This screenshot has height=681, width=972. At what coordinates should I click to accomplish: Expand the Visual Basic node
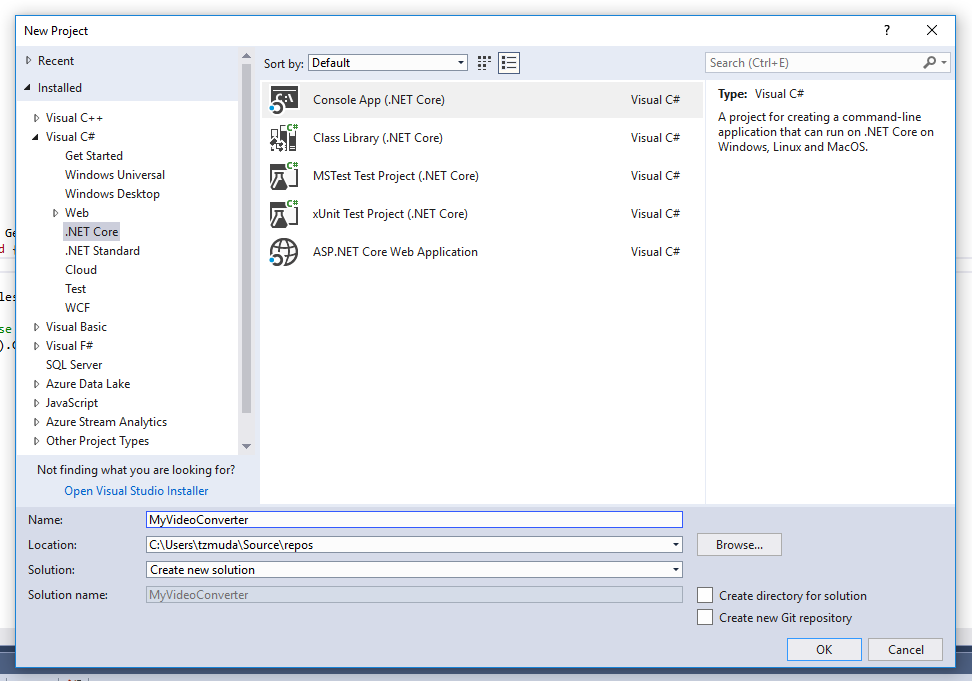pos(36,327)
